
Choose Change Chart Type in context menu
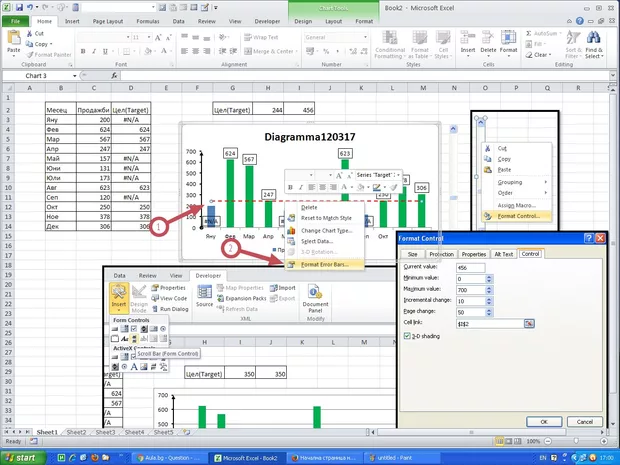point(324,231)
